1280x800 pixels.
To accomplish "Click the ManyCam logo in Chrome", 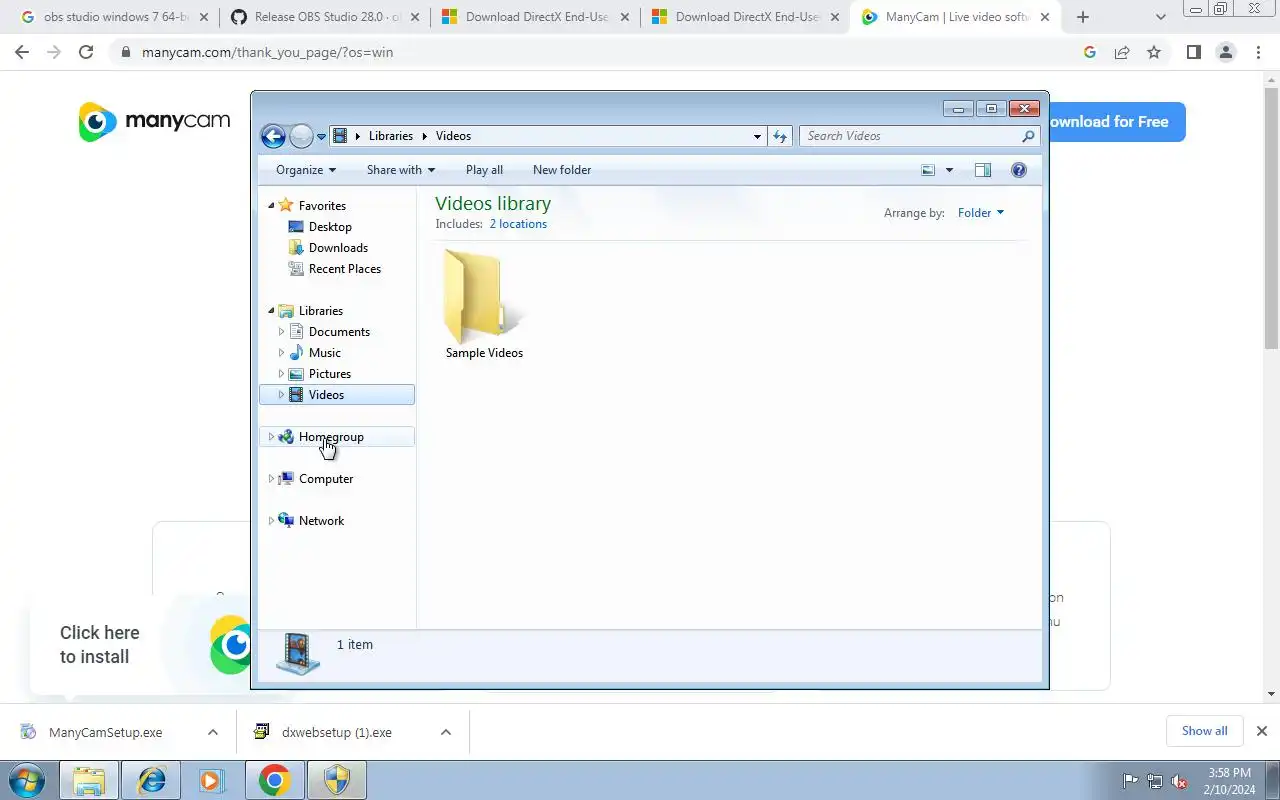I will click(x=154, y=122).
